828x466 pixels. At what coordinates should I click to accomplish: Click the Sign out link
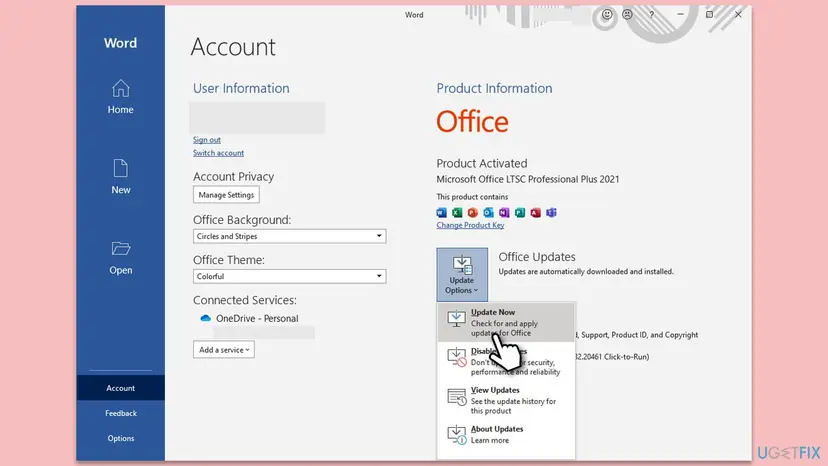206,139
